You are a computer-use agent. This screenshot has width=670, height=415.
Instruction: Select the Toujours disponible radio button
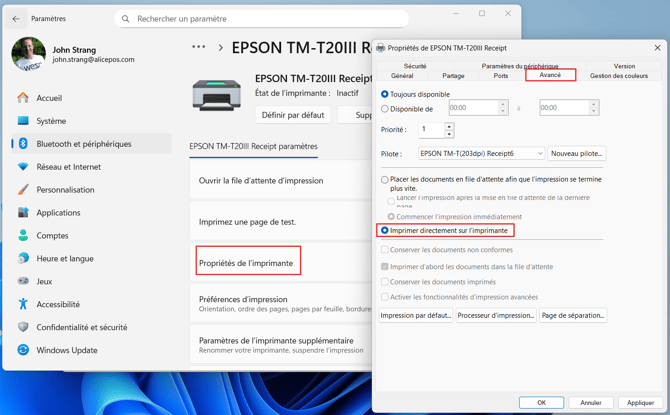[x=385, y=94]
